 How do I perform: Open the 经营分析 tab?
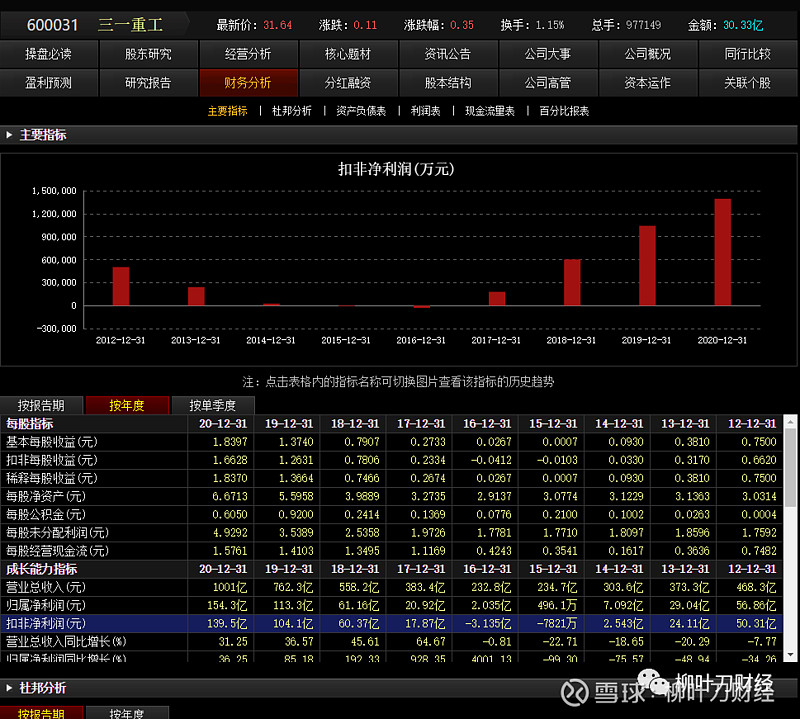click(x=248, y=54)
